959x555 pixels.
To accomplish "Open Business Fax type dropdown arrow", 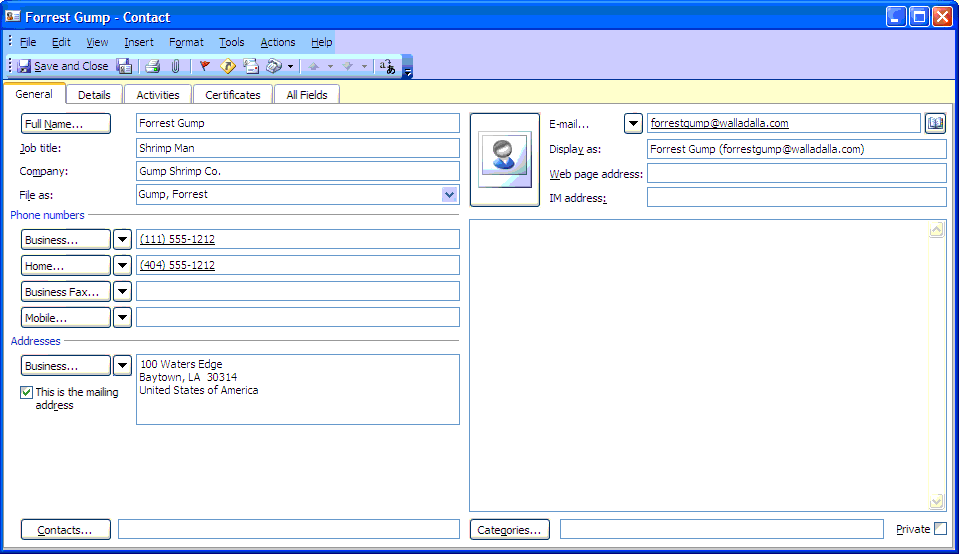I will pos(122,291).
